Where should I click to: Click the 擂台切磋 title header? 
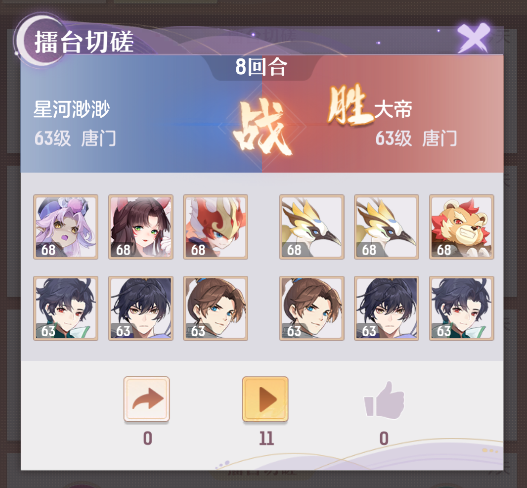84,42
